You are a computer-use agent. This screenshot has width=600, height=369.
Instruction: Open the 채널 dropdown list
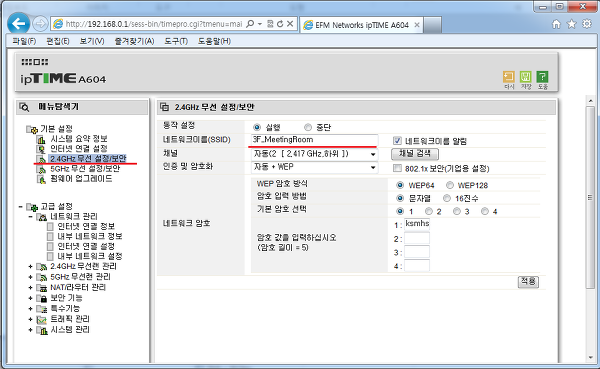[315, 154]
